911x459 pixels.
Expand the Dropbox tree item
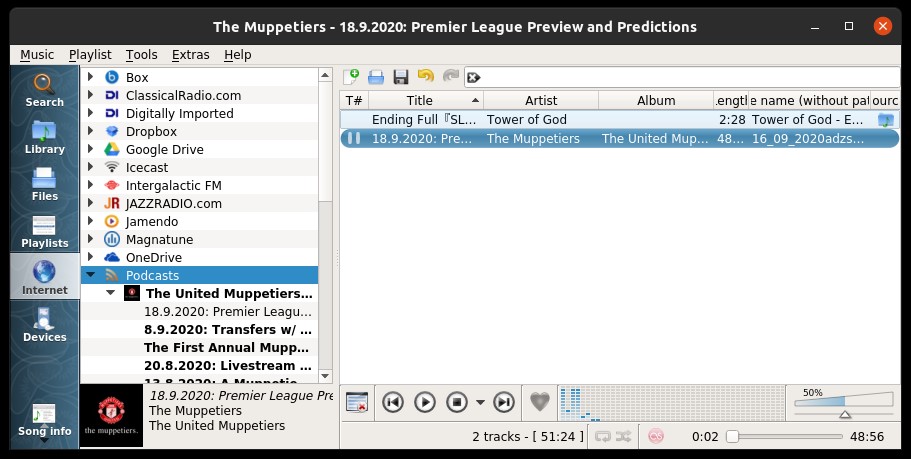pos(90,131)
